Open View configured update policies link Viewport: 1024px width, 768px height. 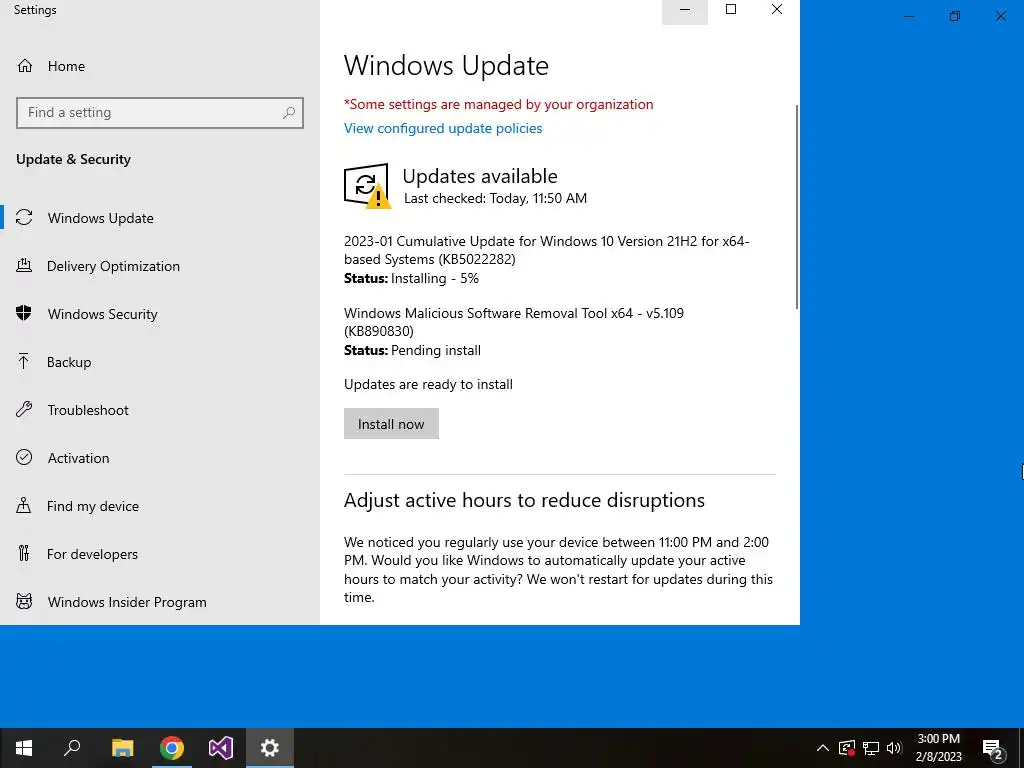[x=443, y=128]
